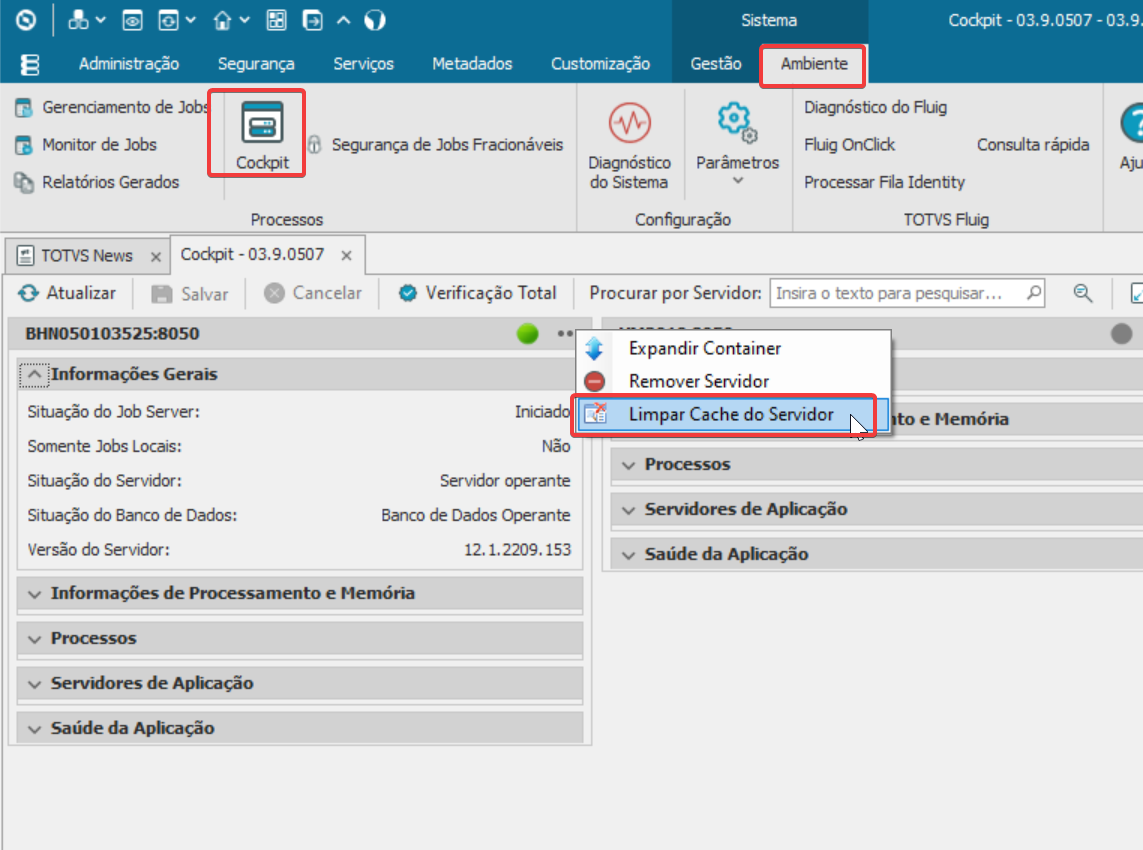This screenshot has width=1143, height=850.
Task: Open the Customização ribbon tab
Action: click(x=600, y=64)
